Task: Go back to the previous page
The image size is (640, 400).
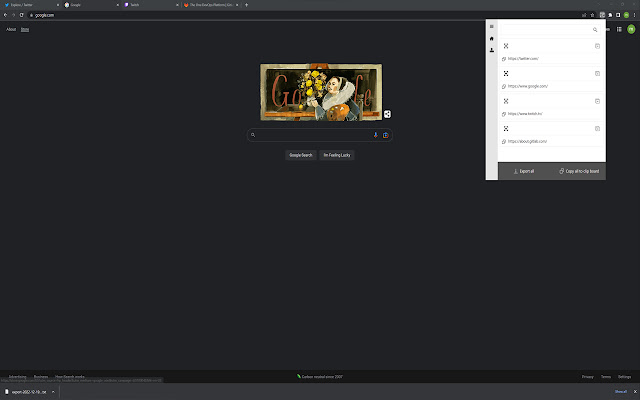Action: (x=5, y=15)
